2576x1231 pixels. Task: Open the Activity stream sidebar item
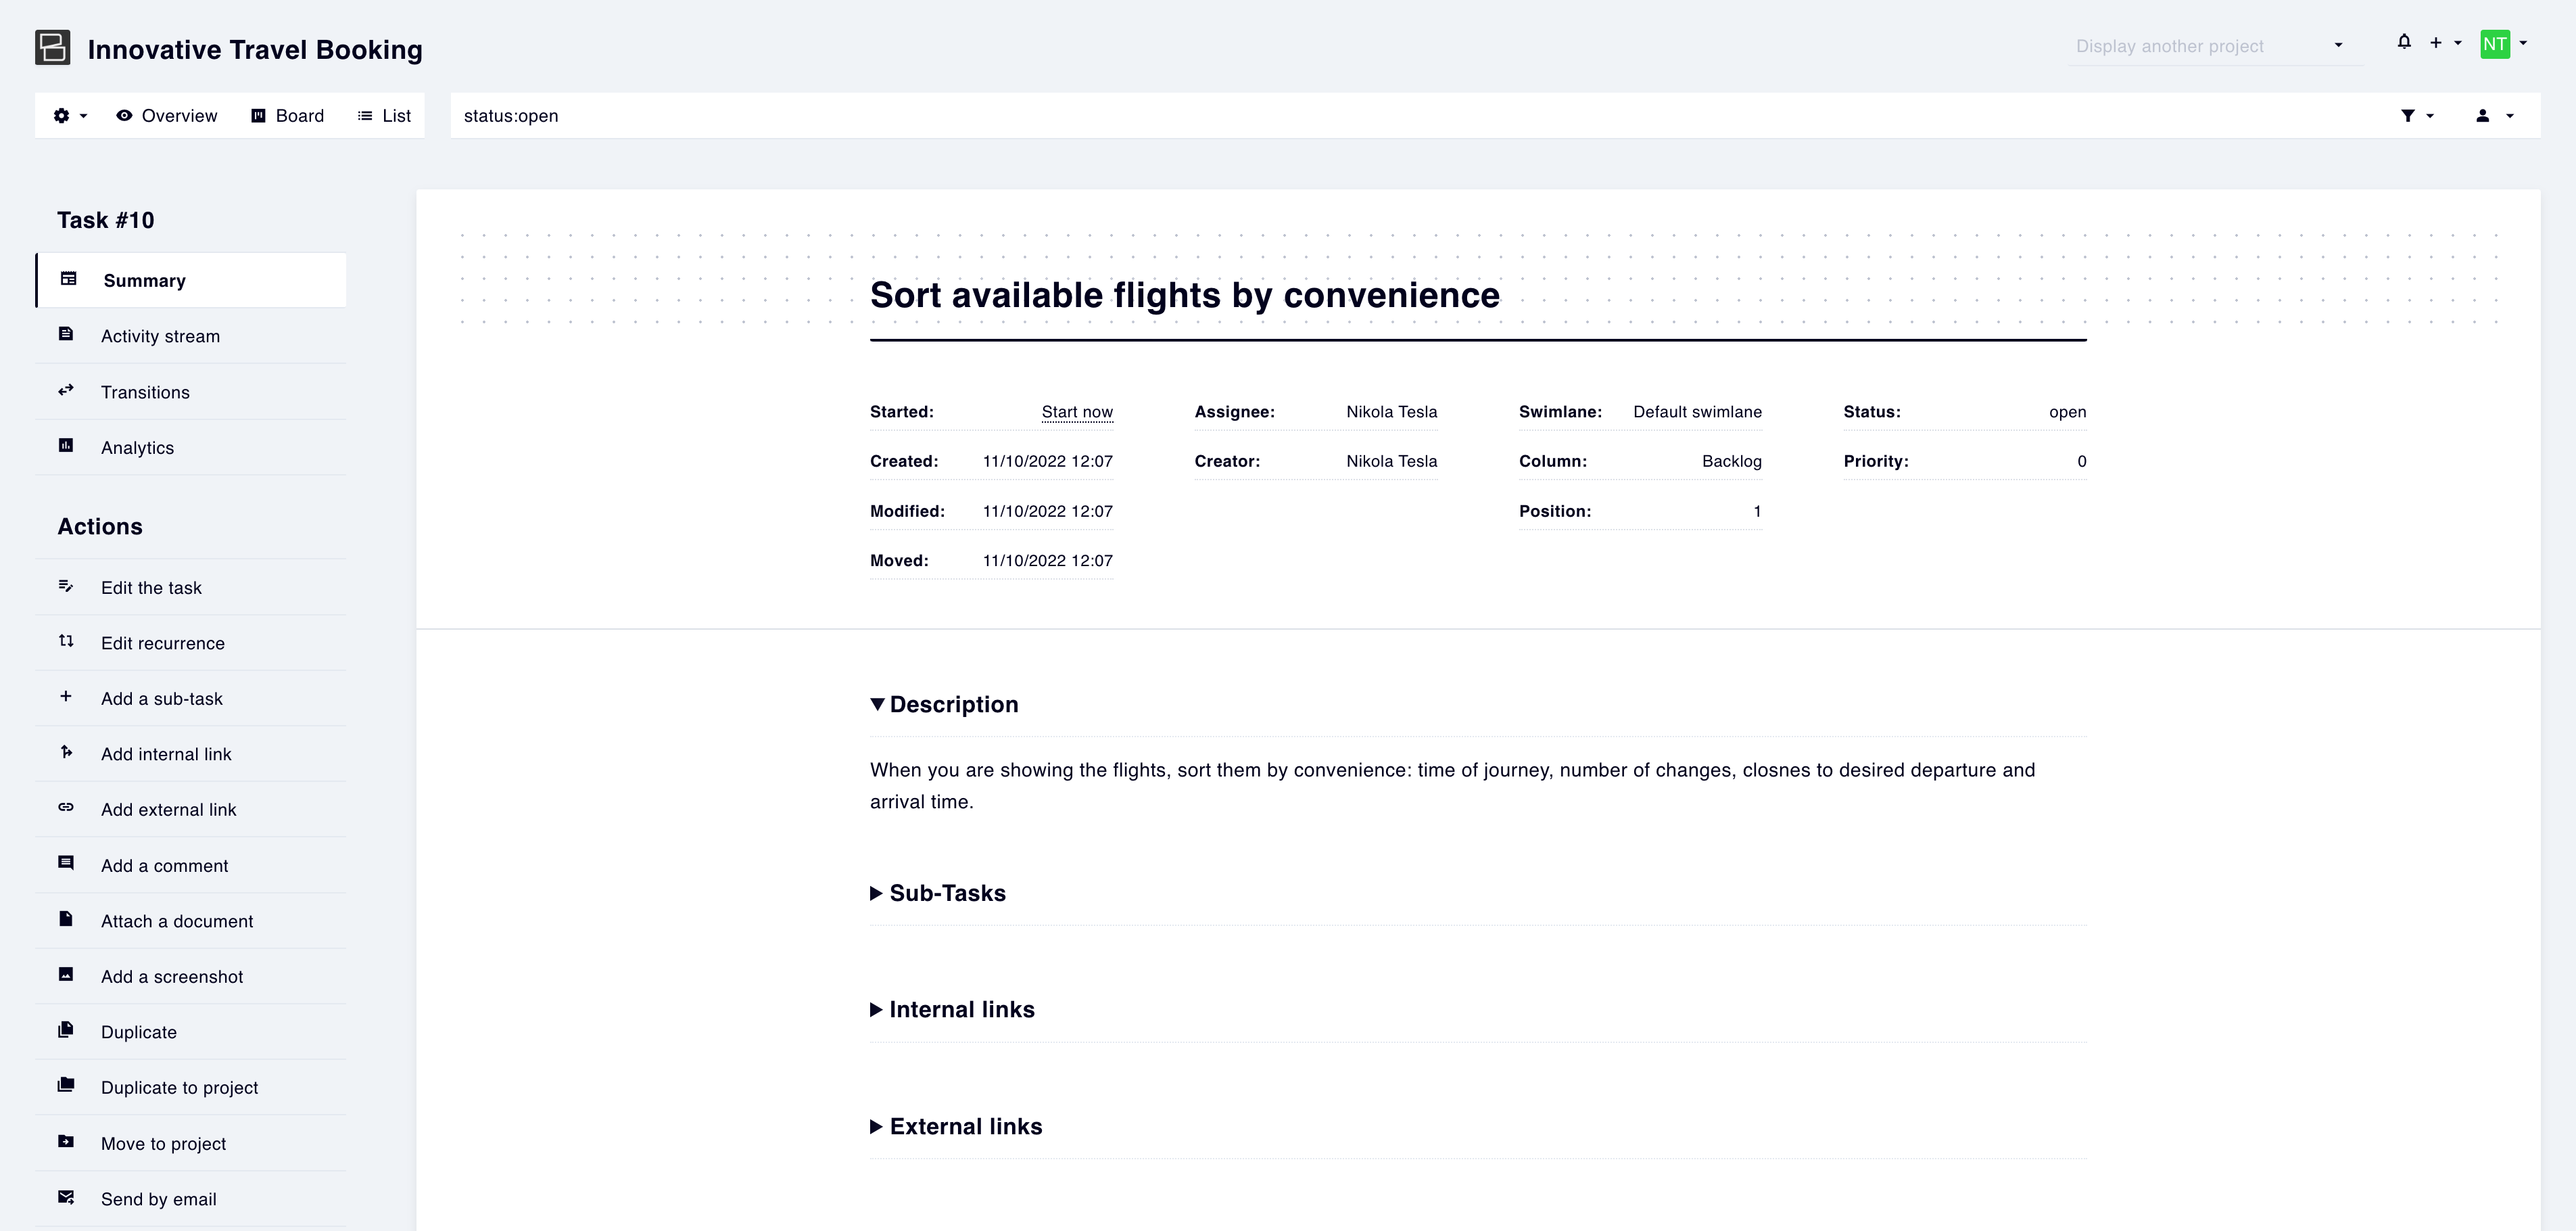click(160, 336)
